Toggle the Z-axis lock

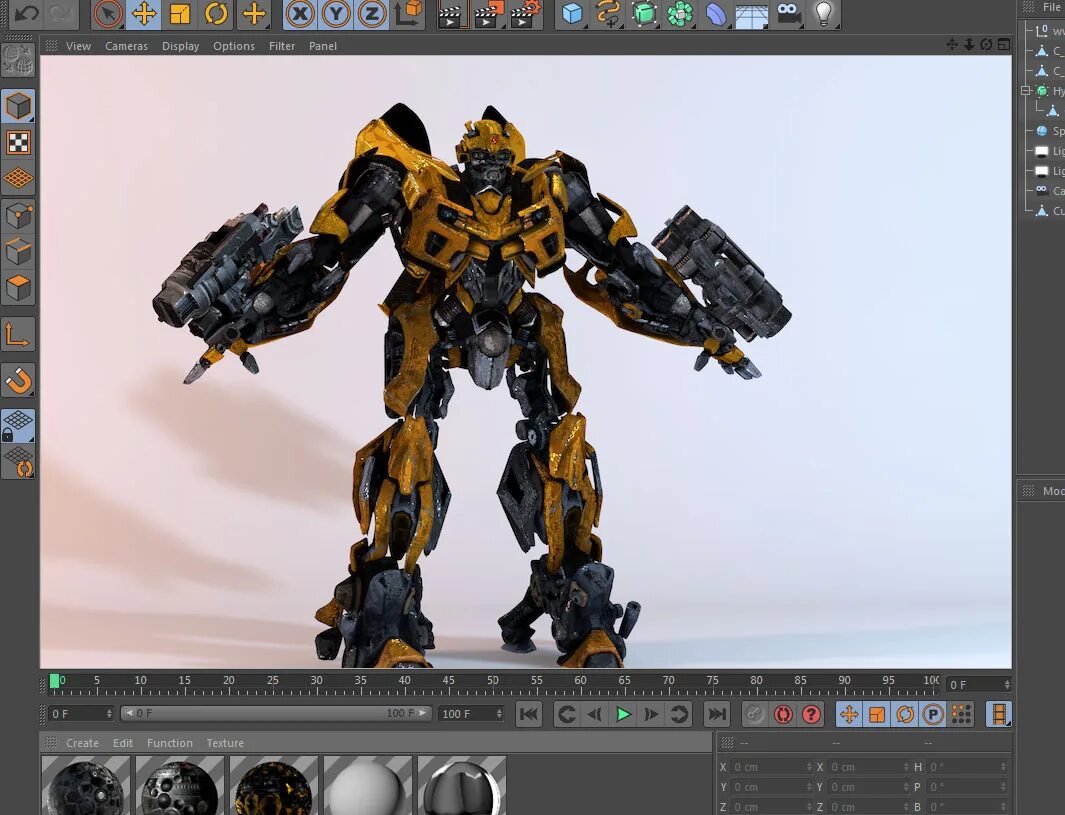[372, 14]
